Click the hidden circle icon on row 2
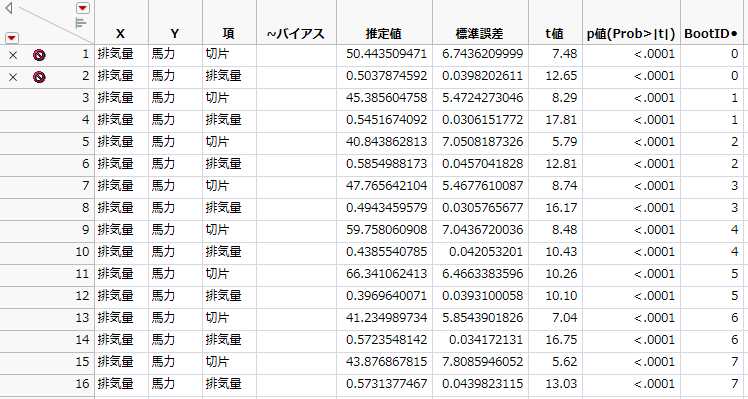Image resolution: width=748 pixels, height=399 pixels. (39, 77)
